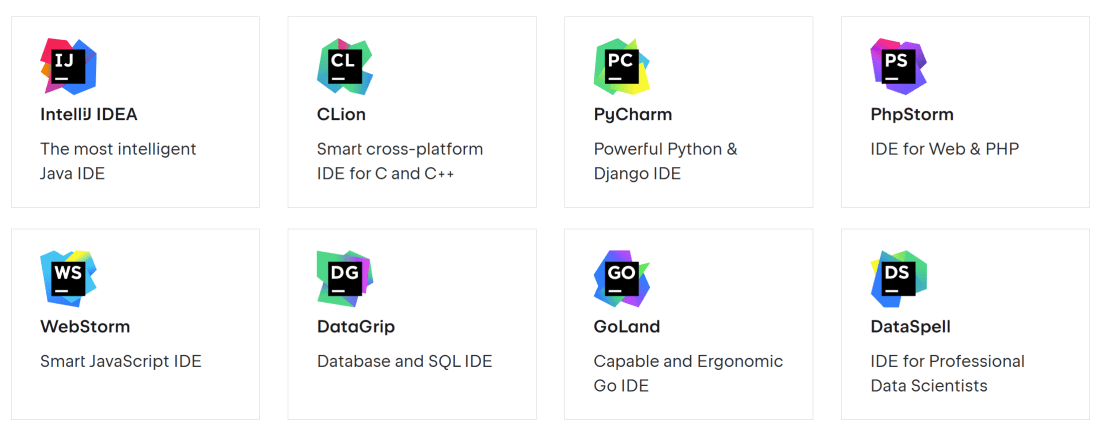The height and width of the screenshot is (436, 1100).
Task: Click 'The most intelligent Java IDE' description
Action: 118,161
